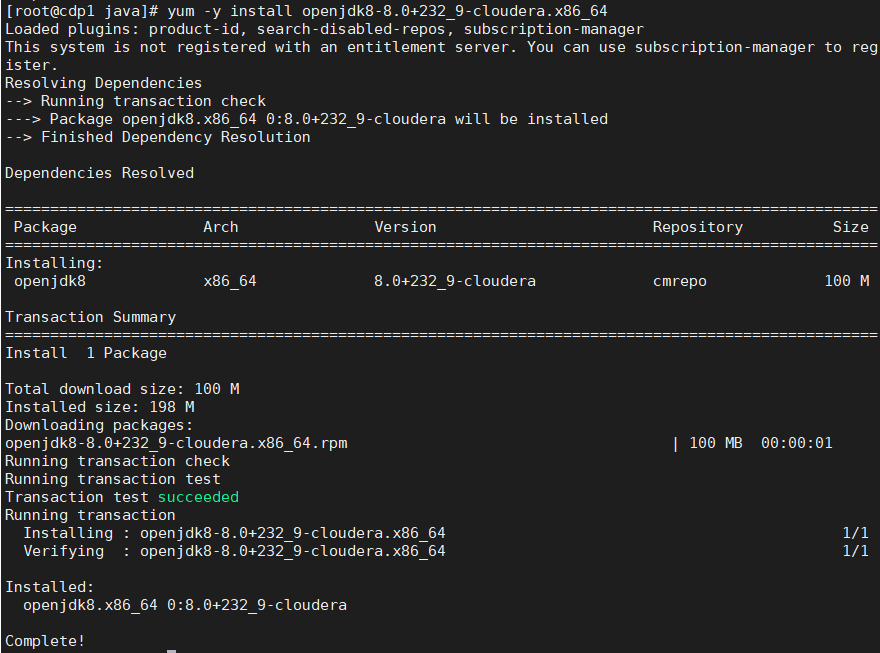
Task: Click 'Install 1 Package' line
Action: click(x=86, y=353)
